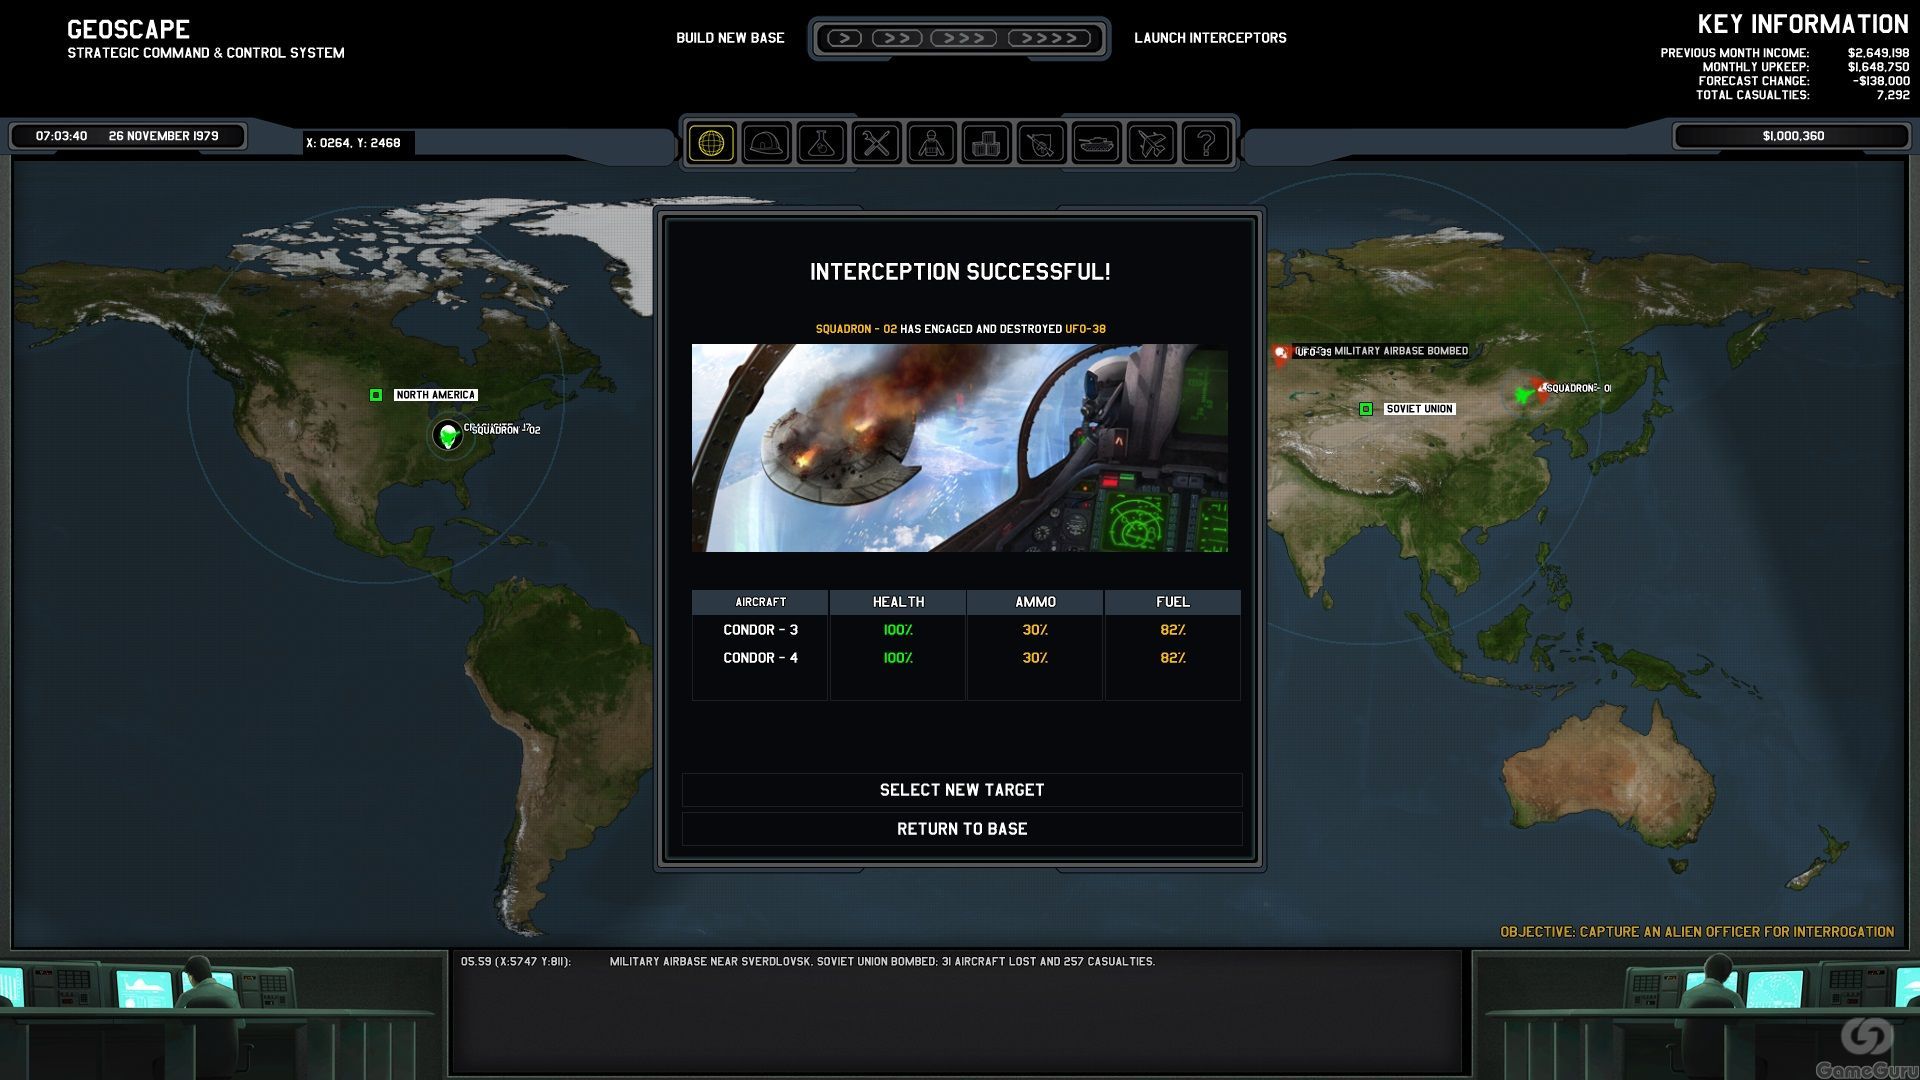This screenshot has height=1080, width=1920.
Task: Click the objective capture alien officer text
Action: pos(1697,932)
